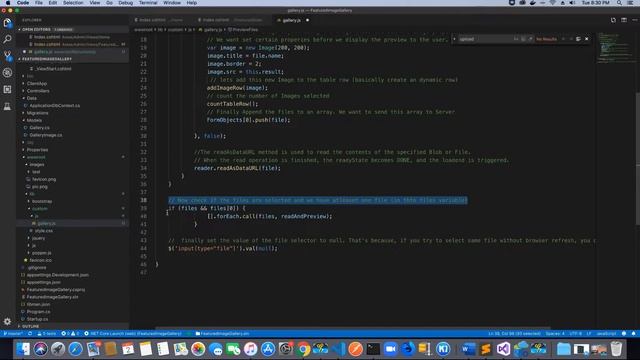Collapse the Data folder
The image size is (640, 360).
(32, 98)
